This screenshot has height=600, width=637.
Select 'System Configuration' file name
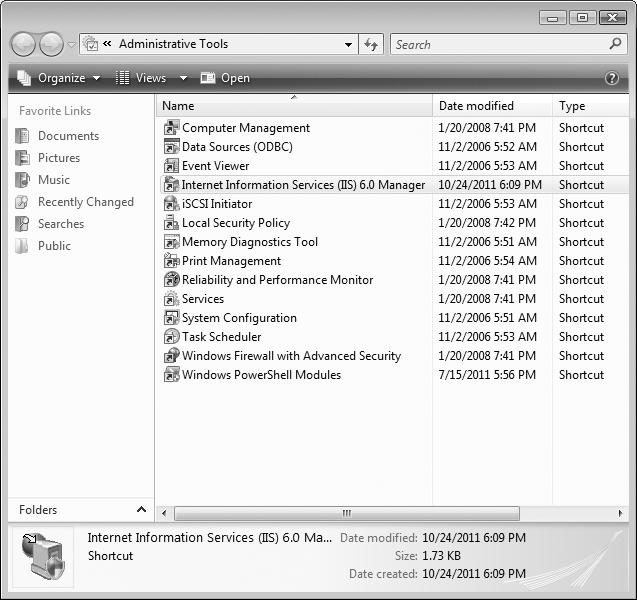pos(239,318)
